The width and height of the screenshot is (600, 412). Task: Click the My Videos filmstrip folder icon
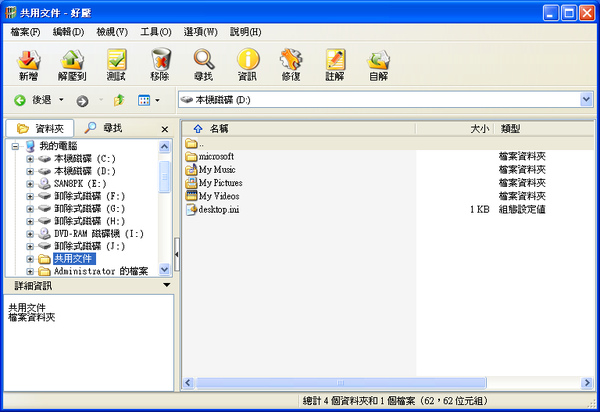coord(191,196)
